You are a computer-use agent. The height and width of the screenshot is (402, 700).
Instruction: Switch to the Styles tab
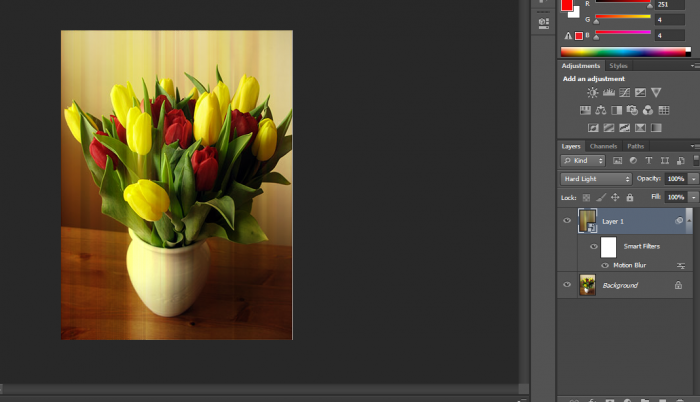(618, 66)
